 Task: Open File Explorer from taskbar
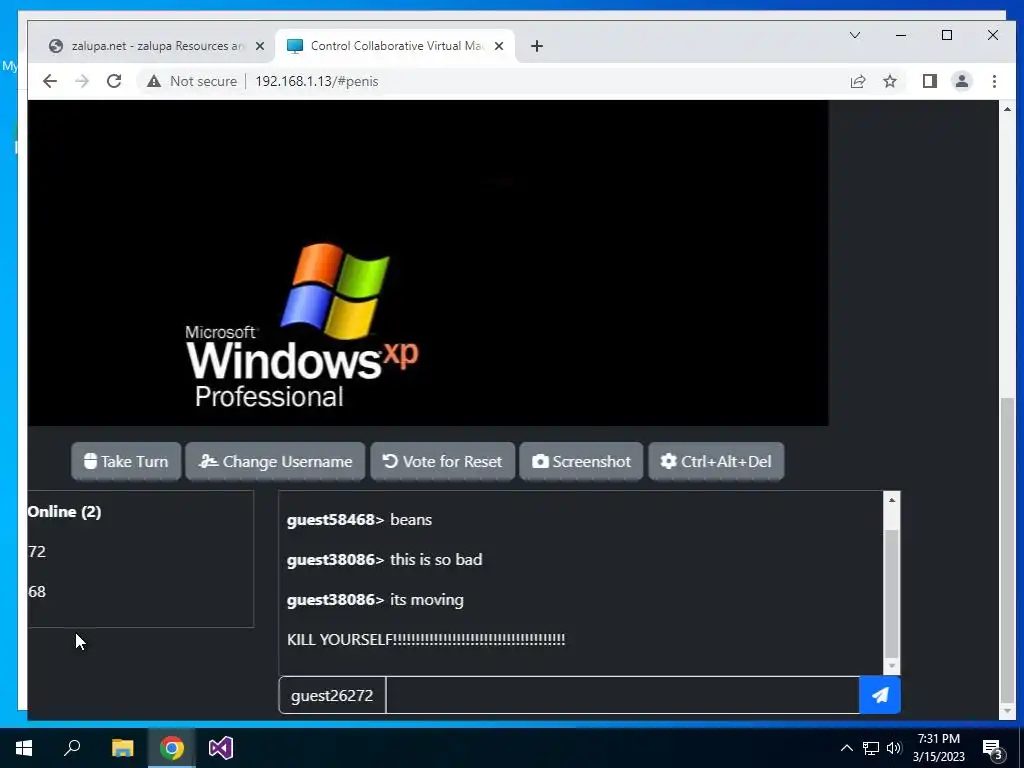tap(122, 748)
